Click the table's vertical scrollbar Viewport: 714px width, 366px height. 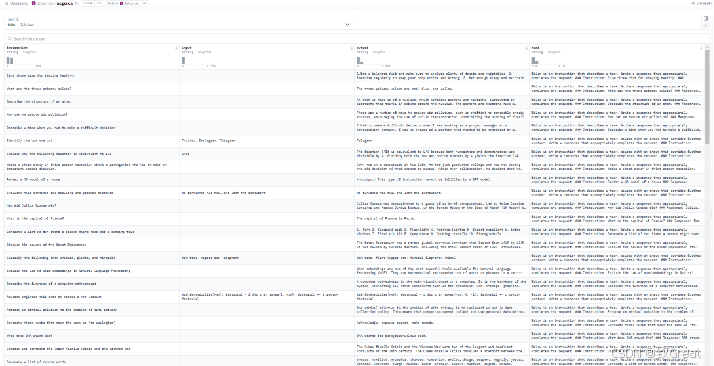[707, 96]
